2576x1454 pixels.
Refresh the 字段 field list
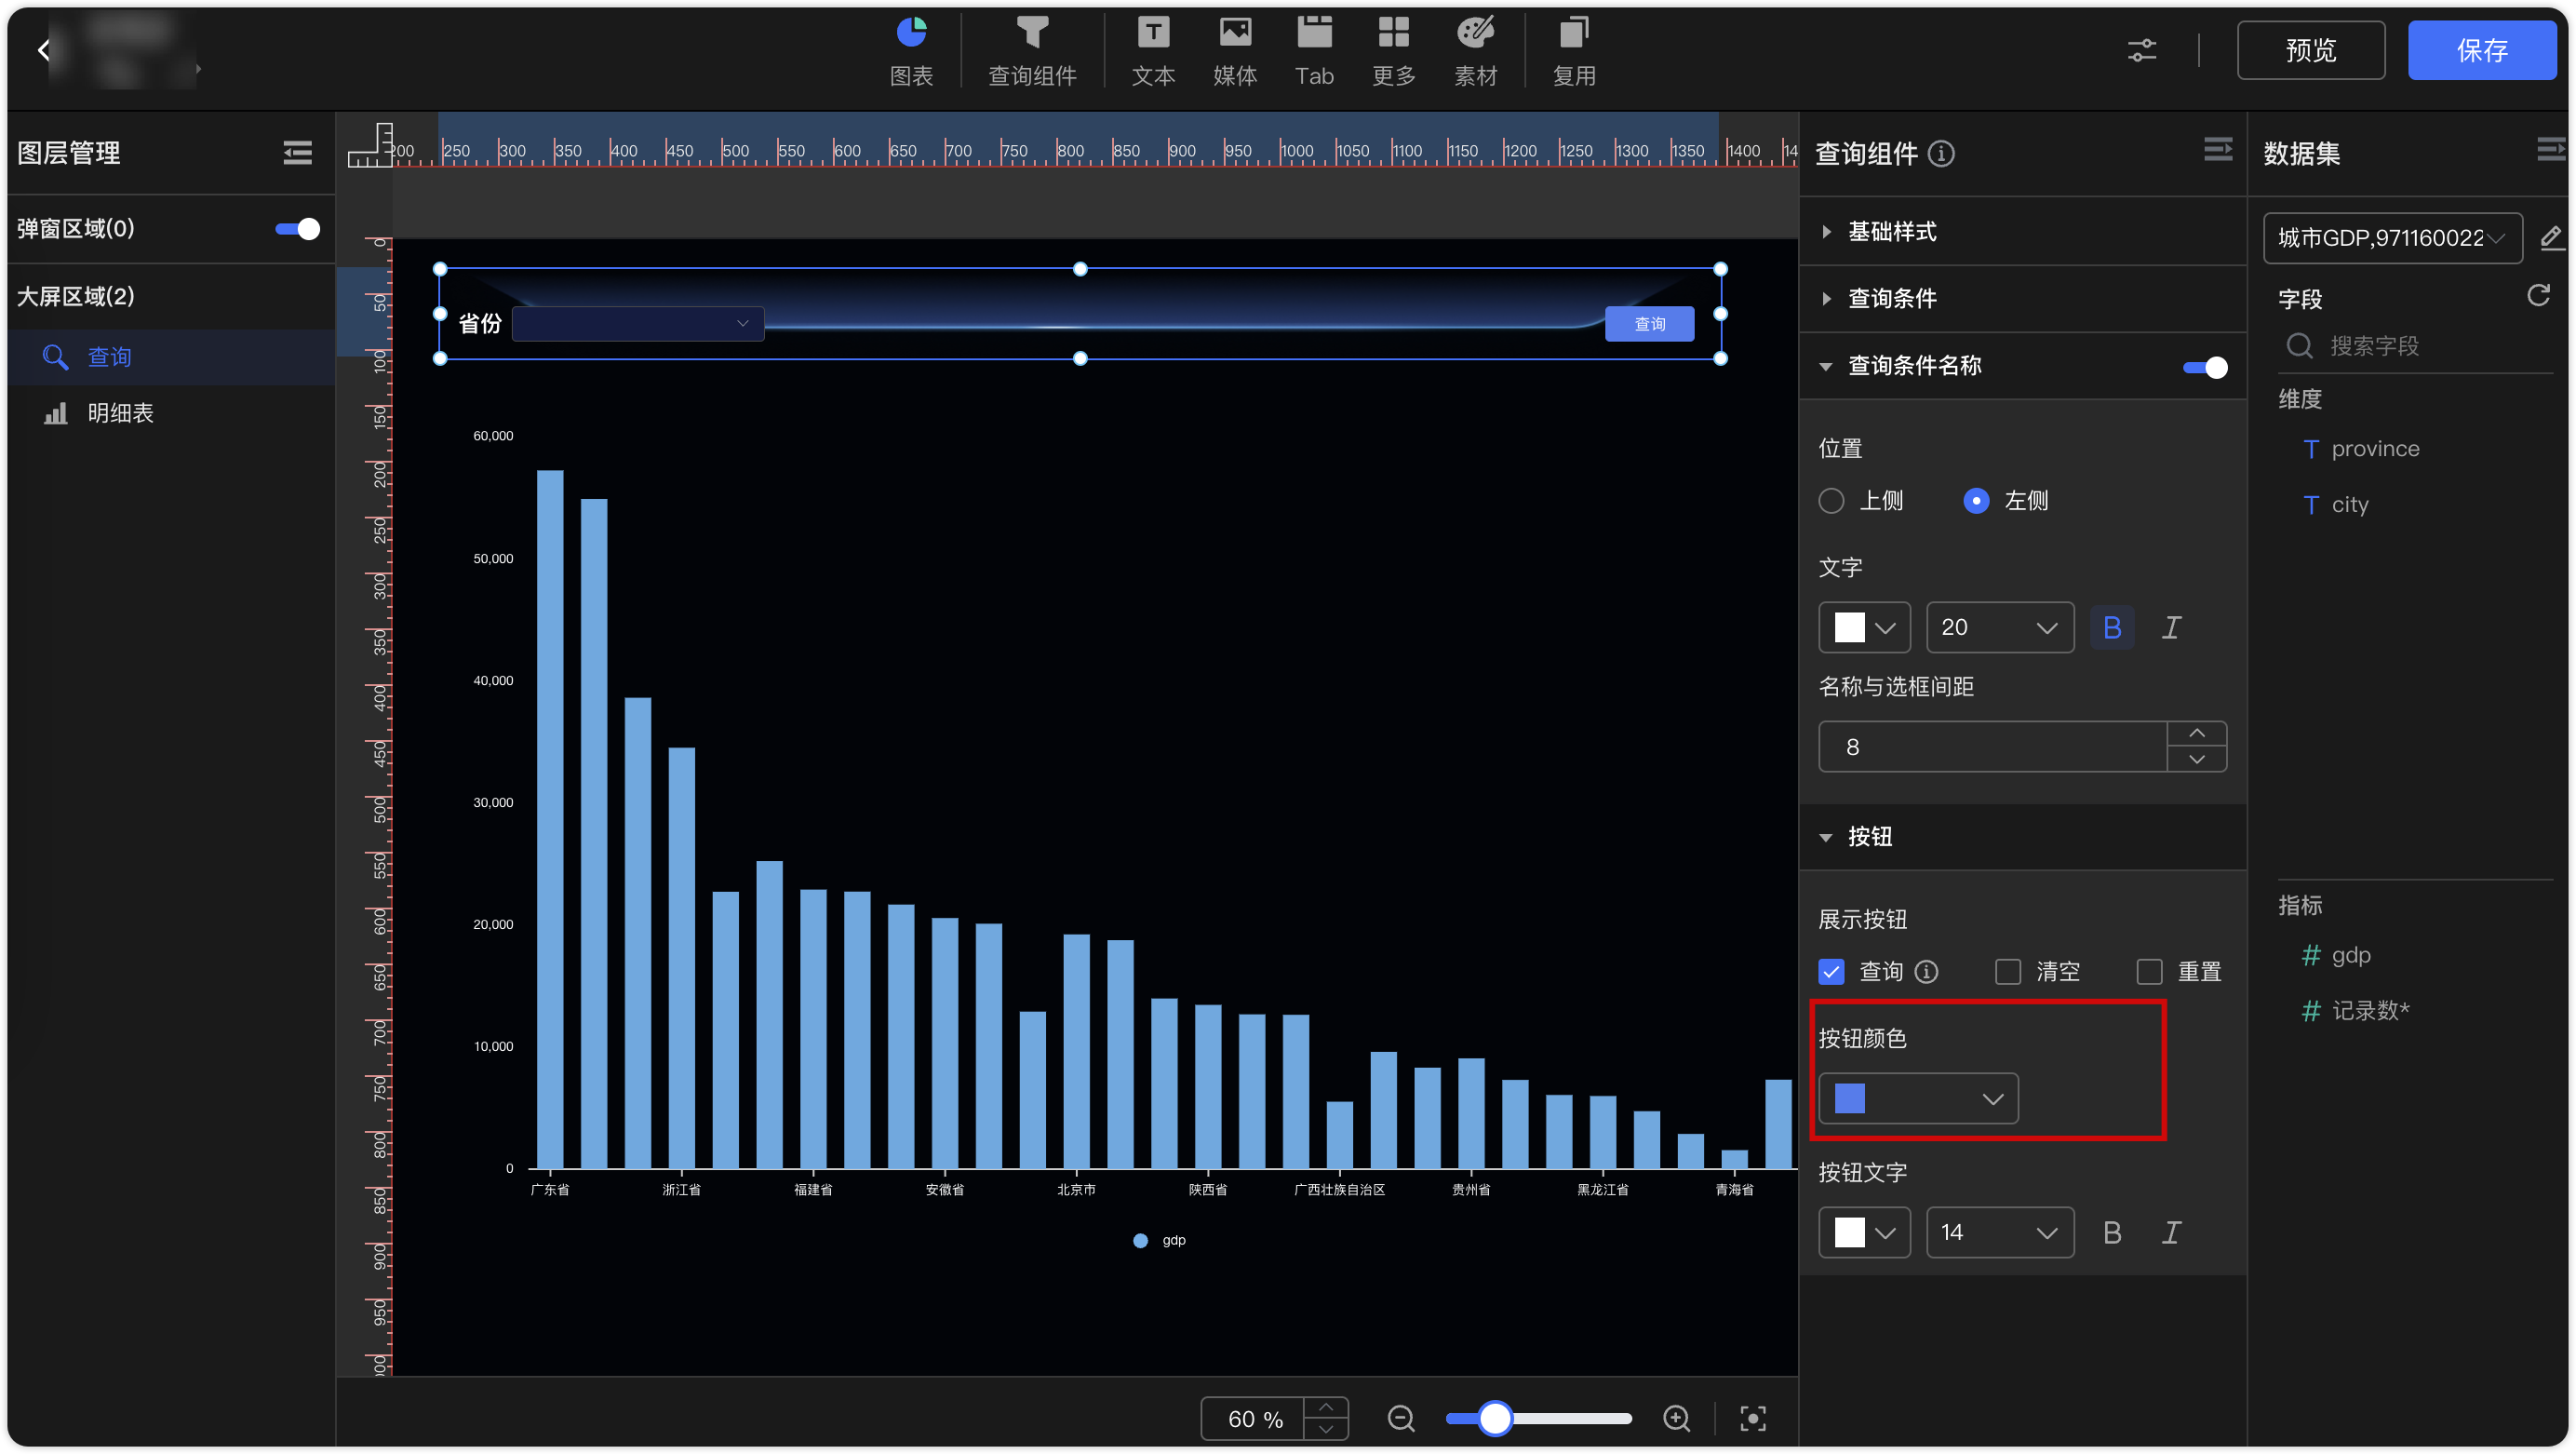[2537, 296]
